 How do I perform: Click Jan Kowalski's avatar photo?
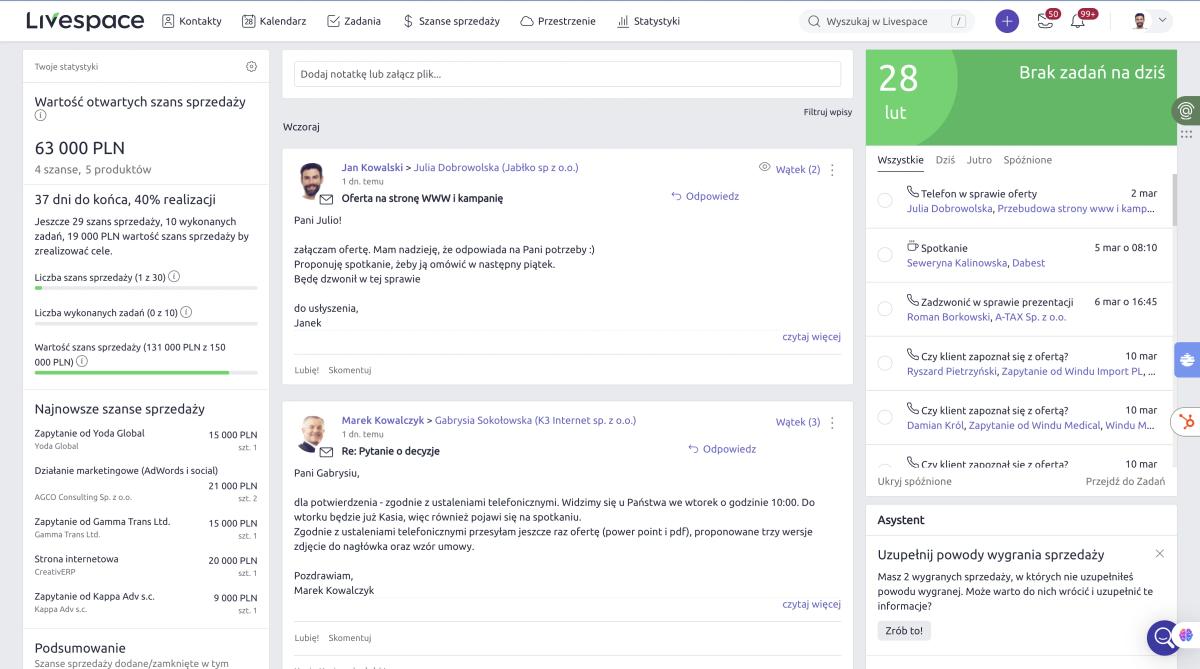pyautogui.click(x=314, y=180)
